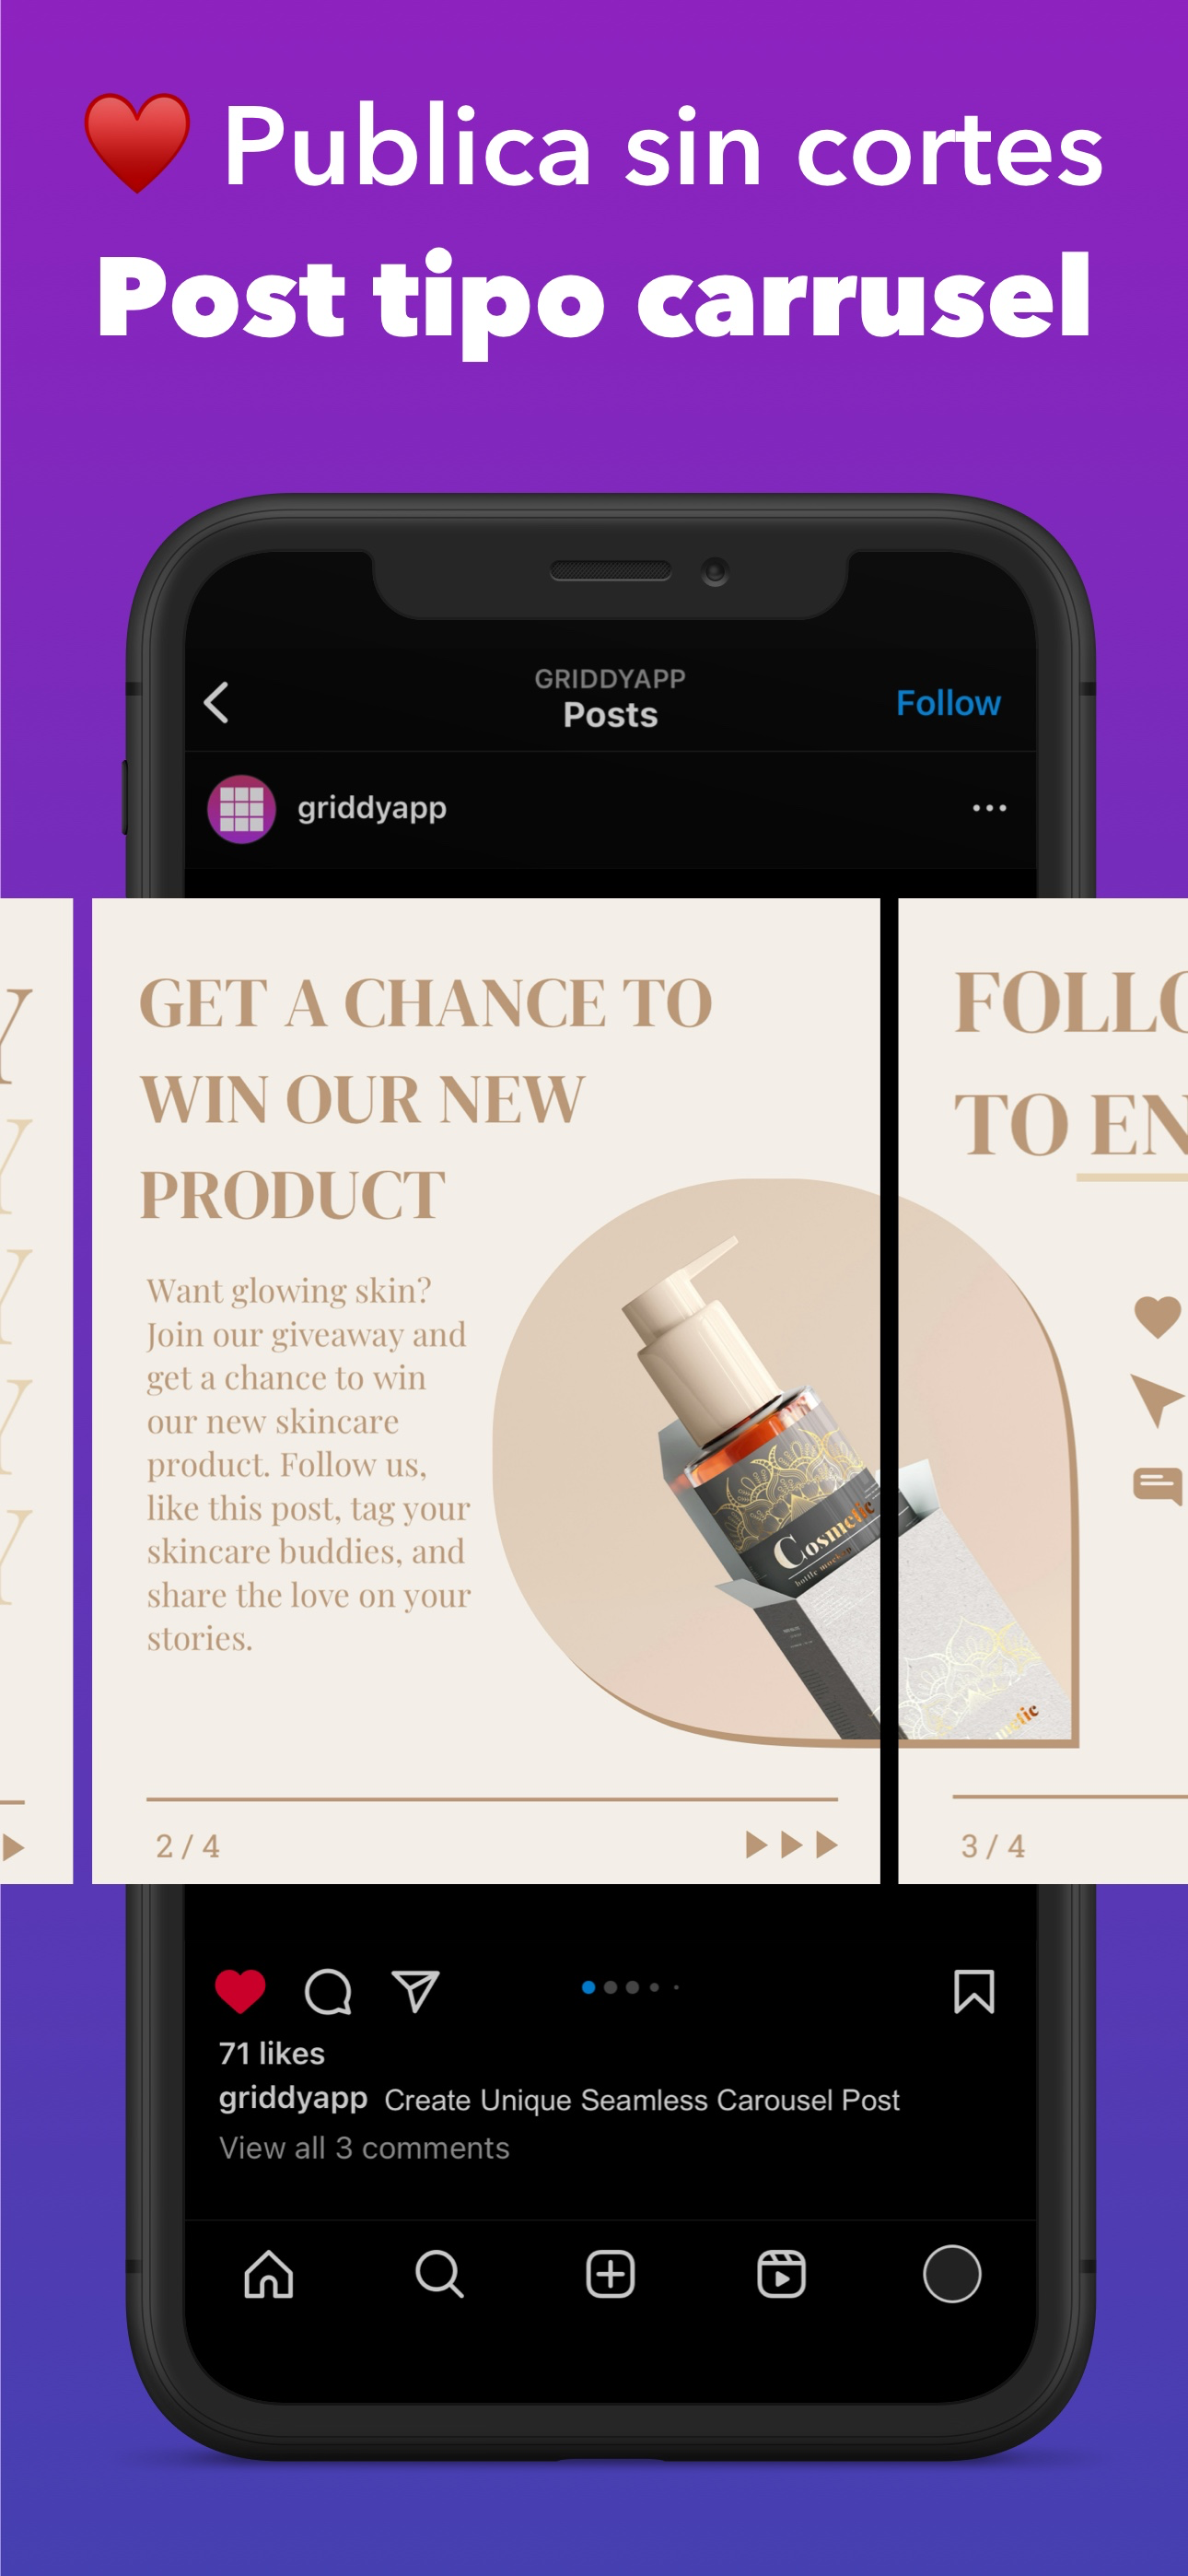Tap the partial 3/4 carousel slide
1188x2576 pixels.
pos(1043,1390)
